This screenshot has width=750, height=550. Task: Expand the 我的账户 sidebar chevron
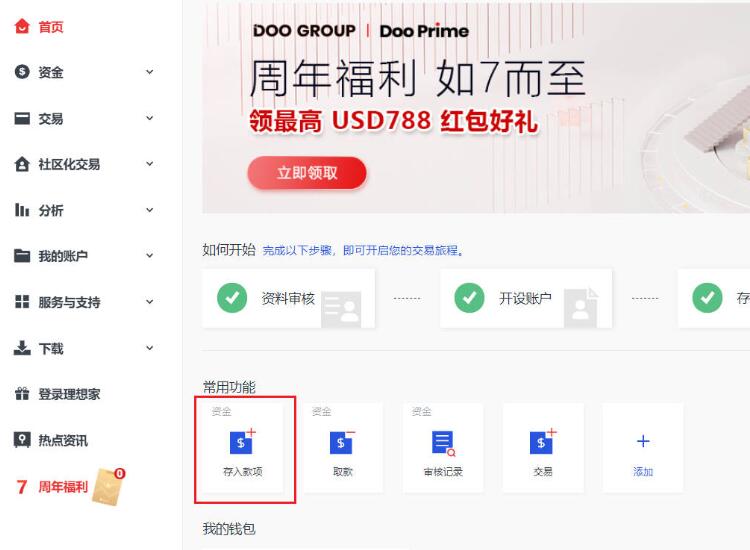click(150, 256)
